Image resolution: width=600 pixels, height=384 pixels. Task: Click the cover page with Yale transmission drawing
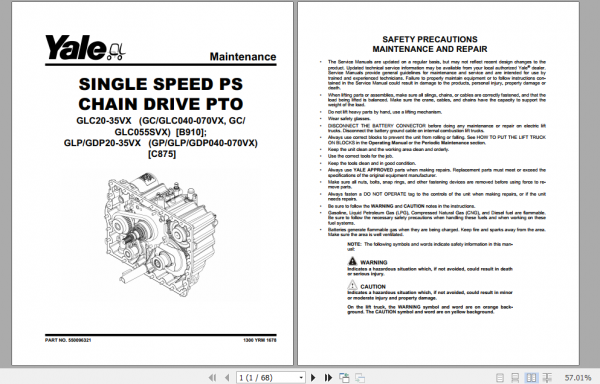(x=152, y=183)
